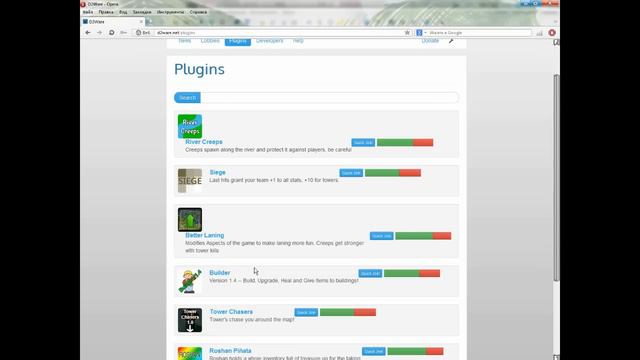Click the browser forward arrow
The width and height of the screenshot is (640, 360).
99,33
